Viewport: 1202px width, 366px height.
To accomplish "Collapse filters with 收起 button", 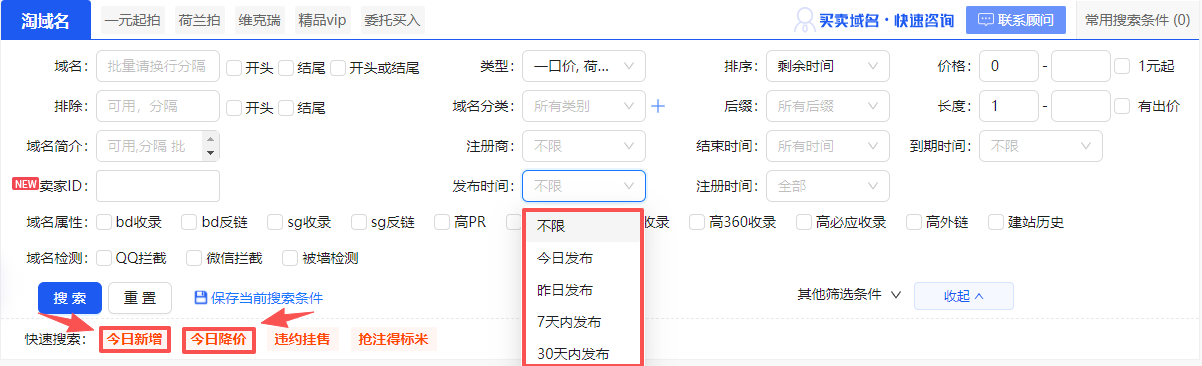I will 964,296.
